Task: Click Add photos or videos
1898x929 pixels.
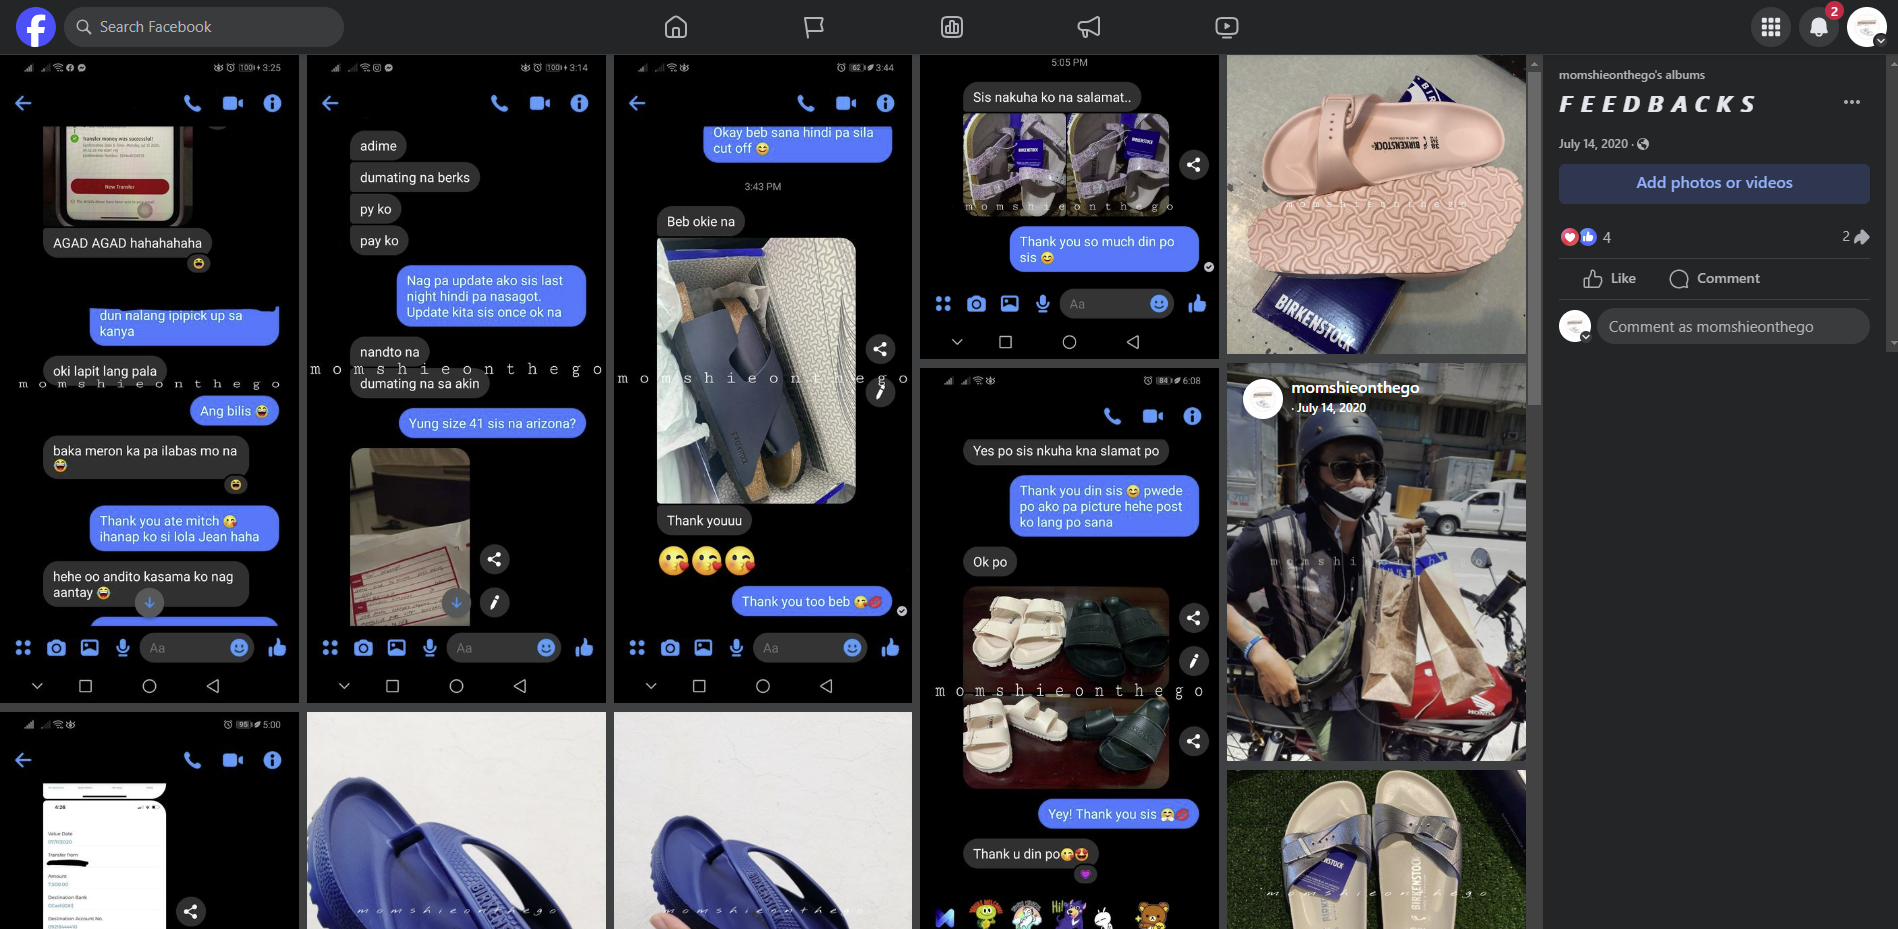Action: coord(1714,183)
